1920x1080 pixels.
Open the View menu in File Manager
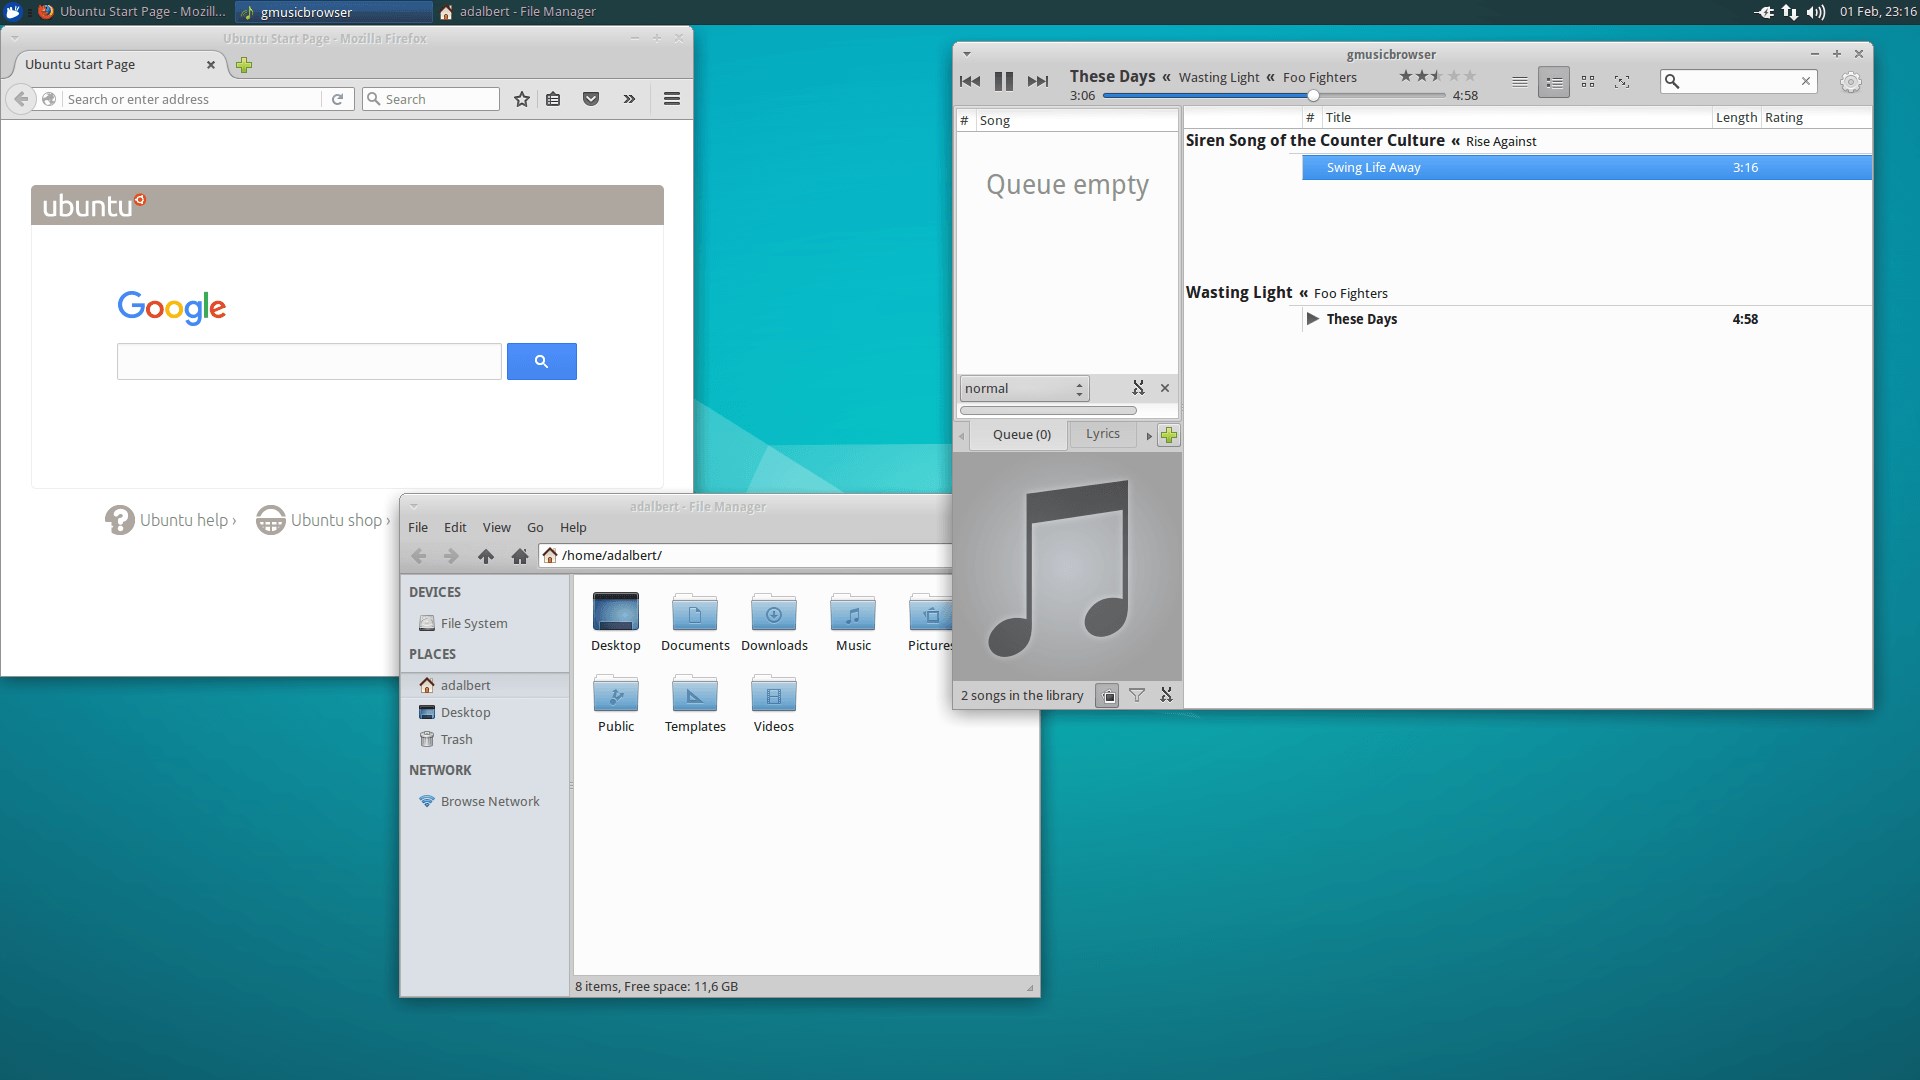pos(496,528)
